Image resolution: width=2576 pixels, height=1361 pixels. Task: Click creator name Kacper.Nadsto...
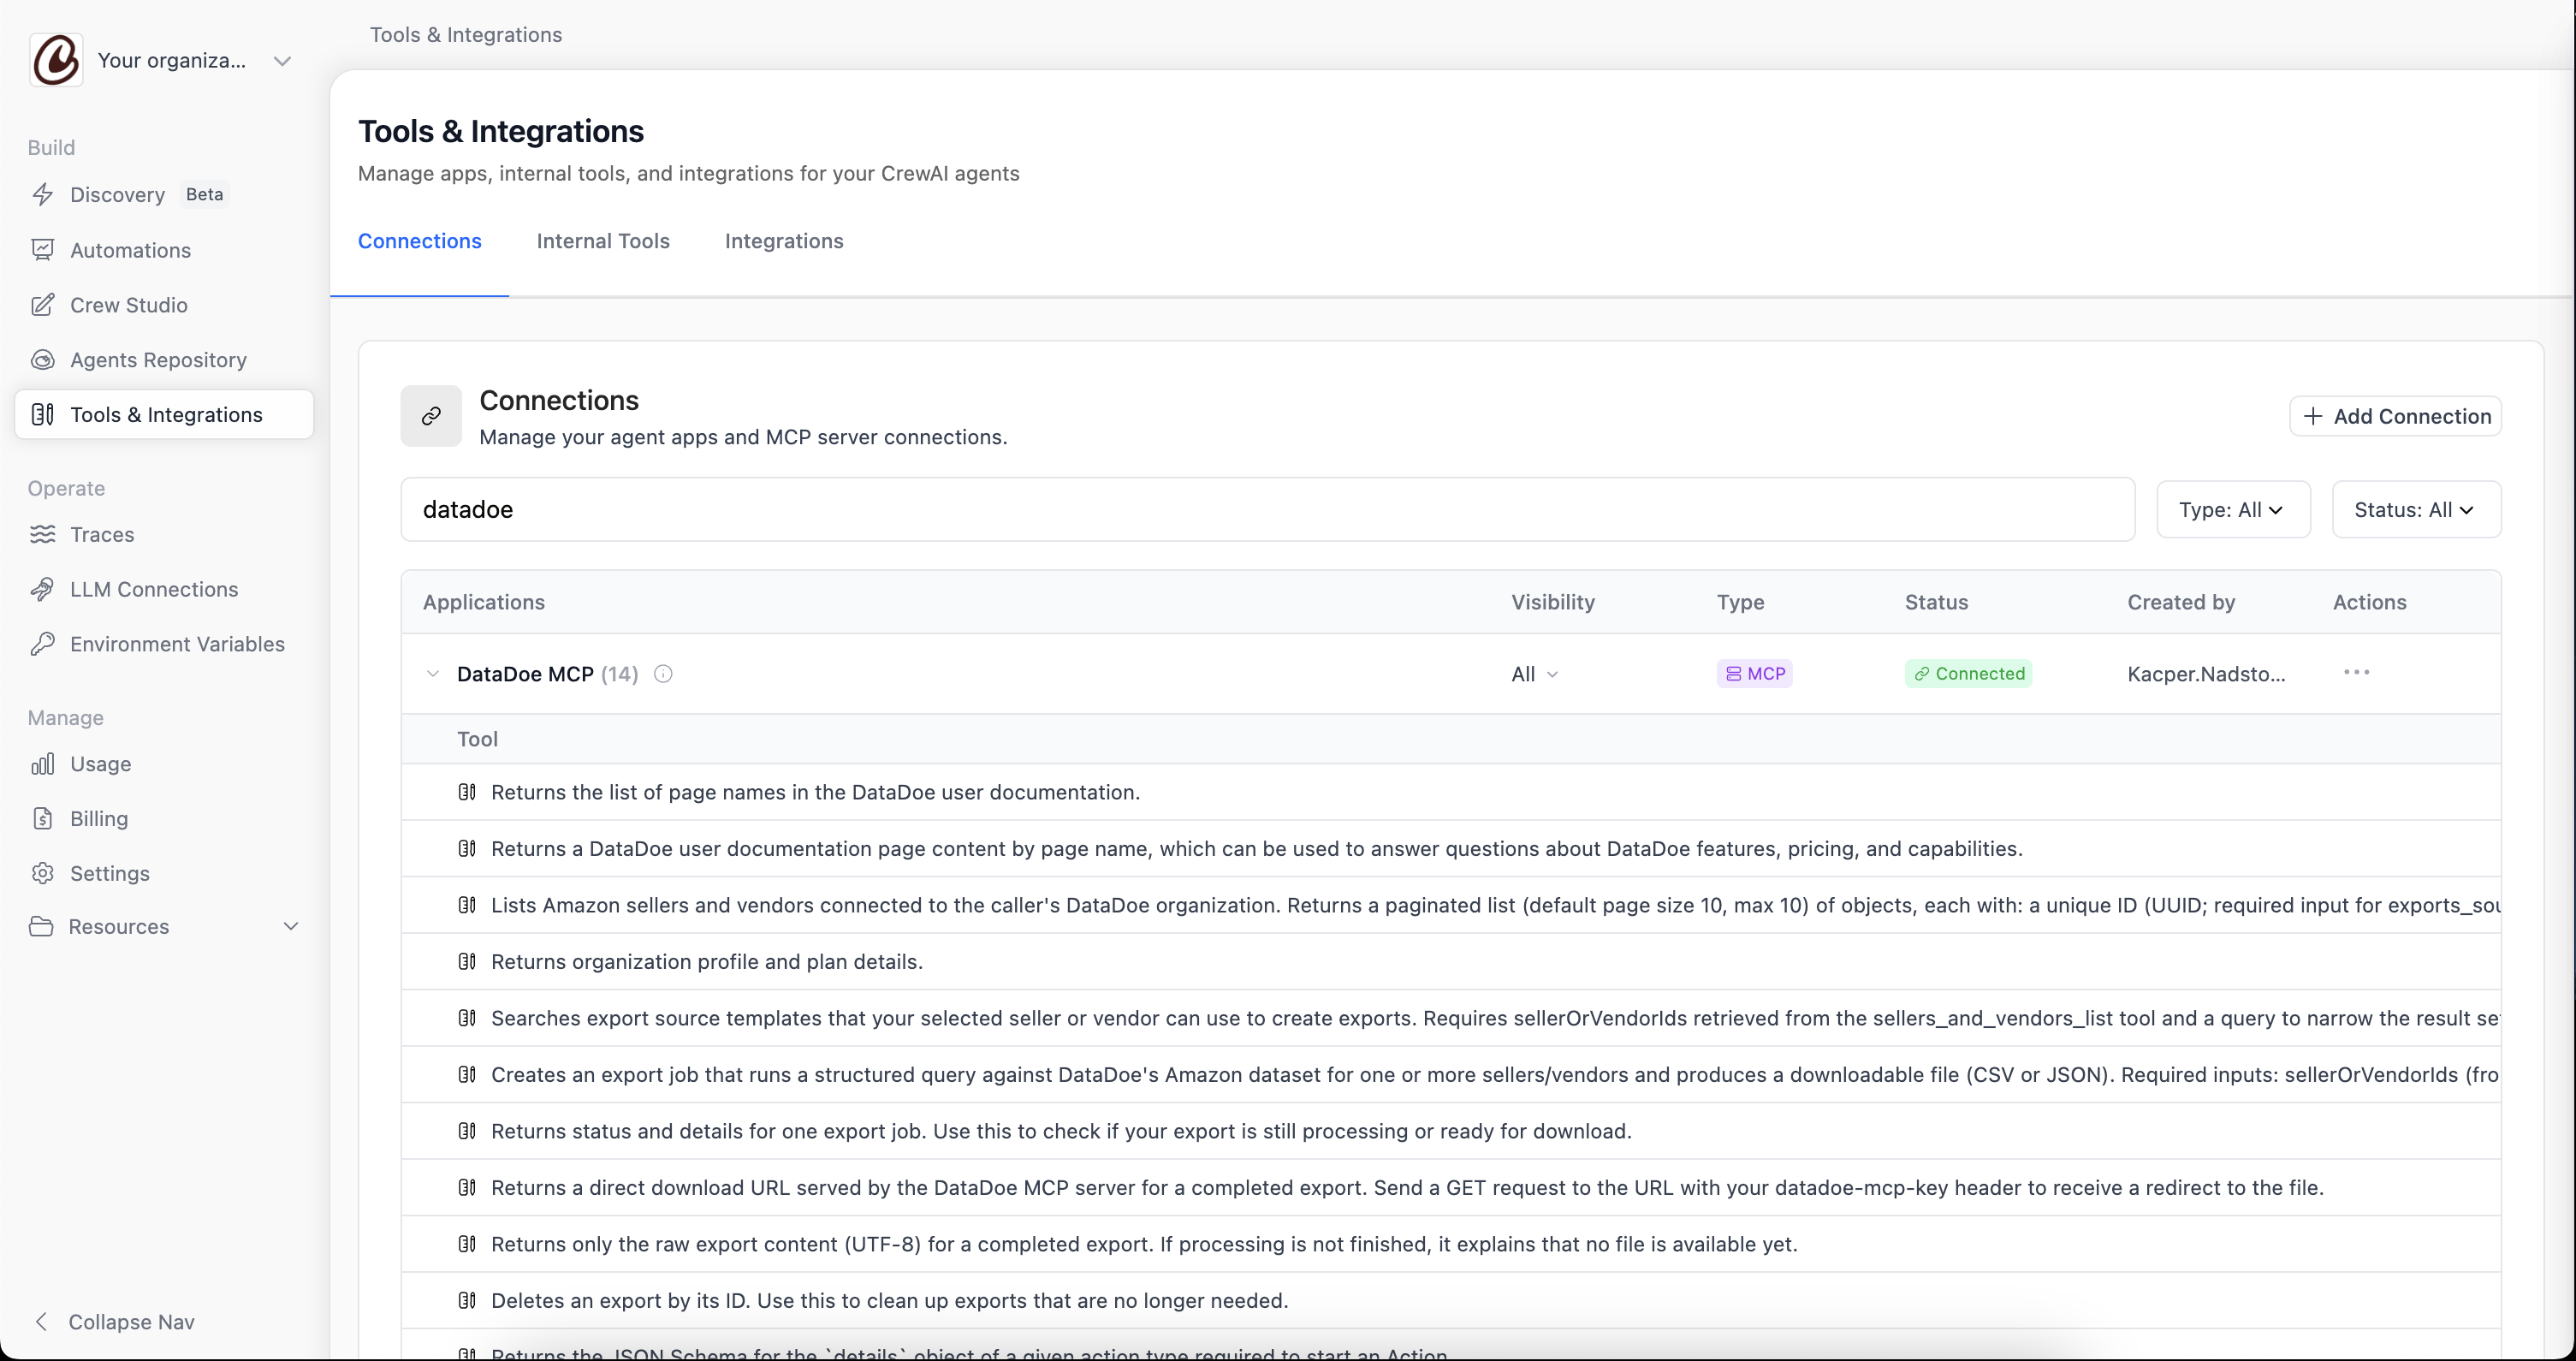click(x=2206, y=675)
